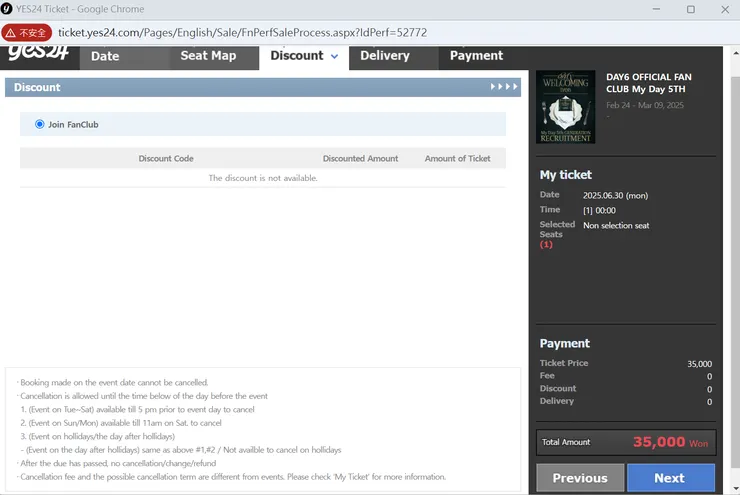Viewport: 740px width, 495px height.
Task: Click the Delivery row in payment summary
Action: click(626, 401)
